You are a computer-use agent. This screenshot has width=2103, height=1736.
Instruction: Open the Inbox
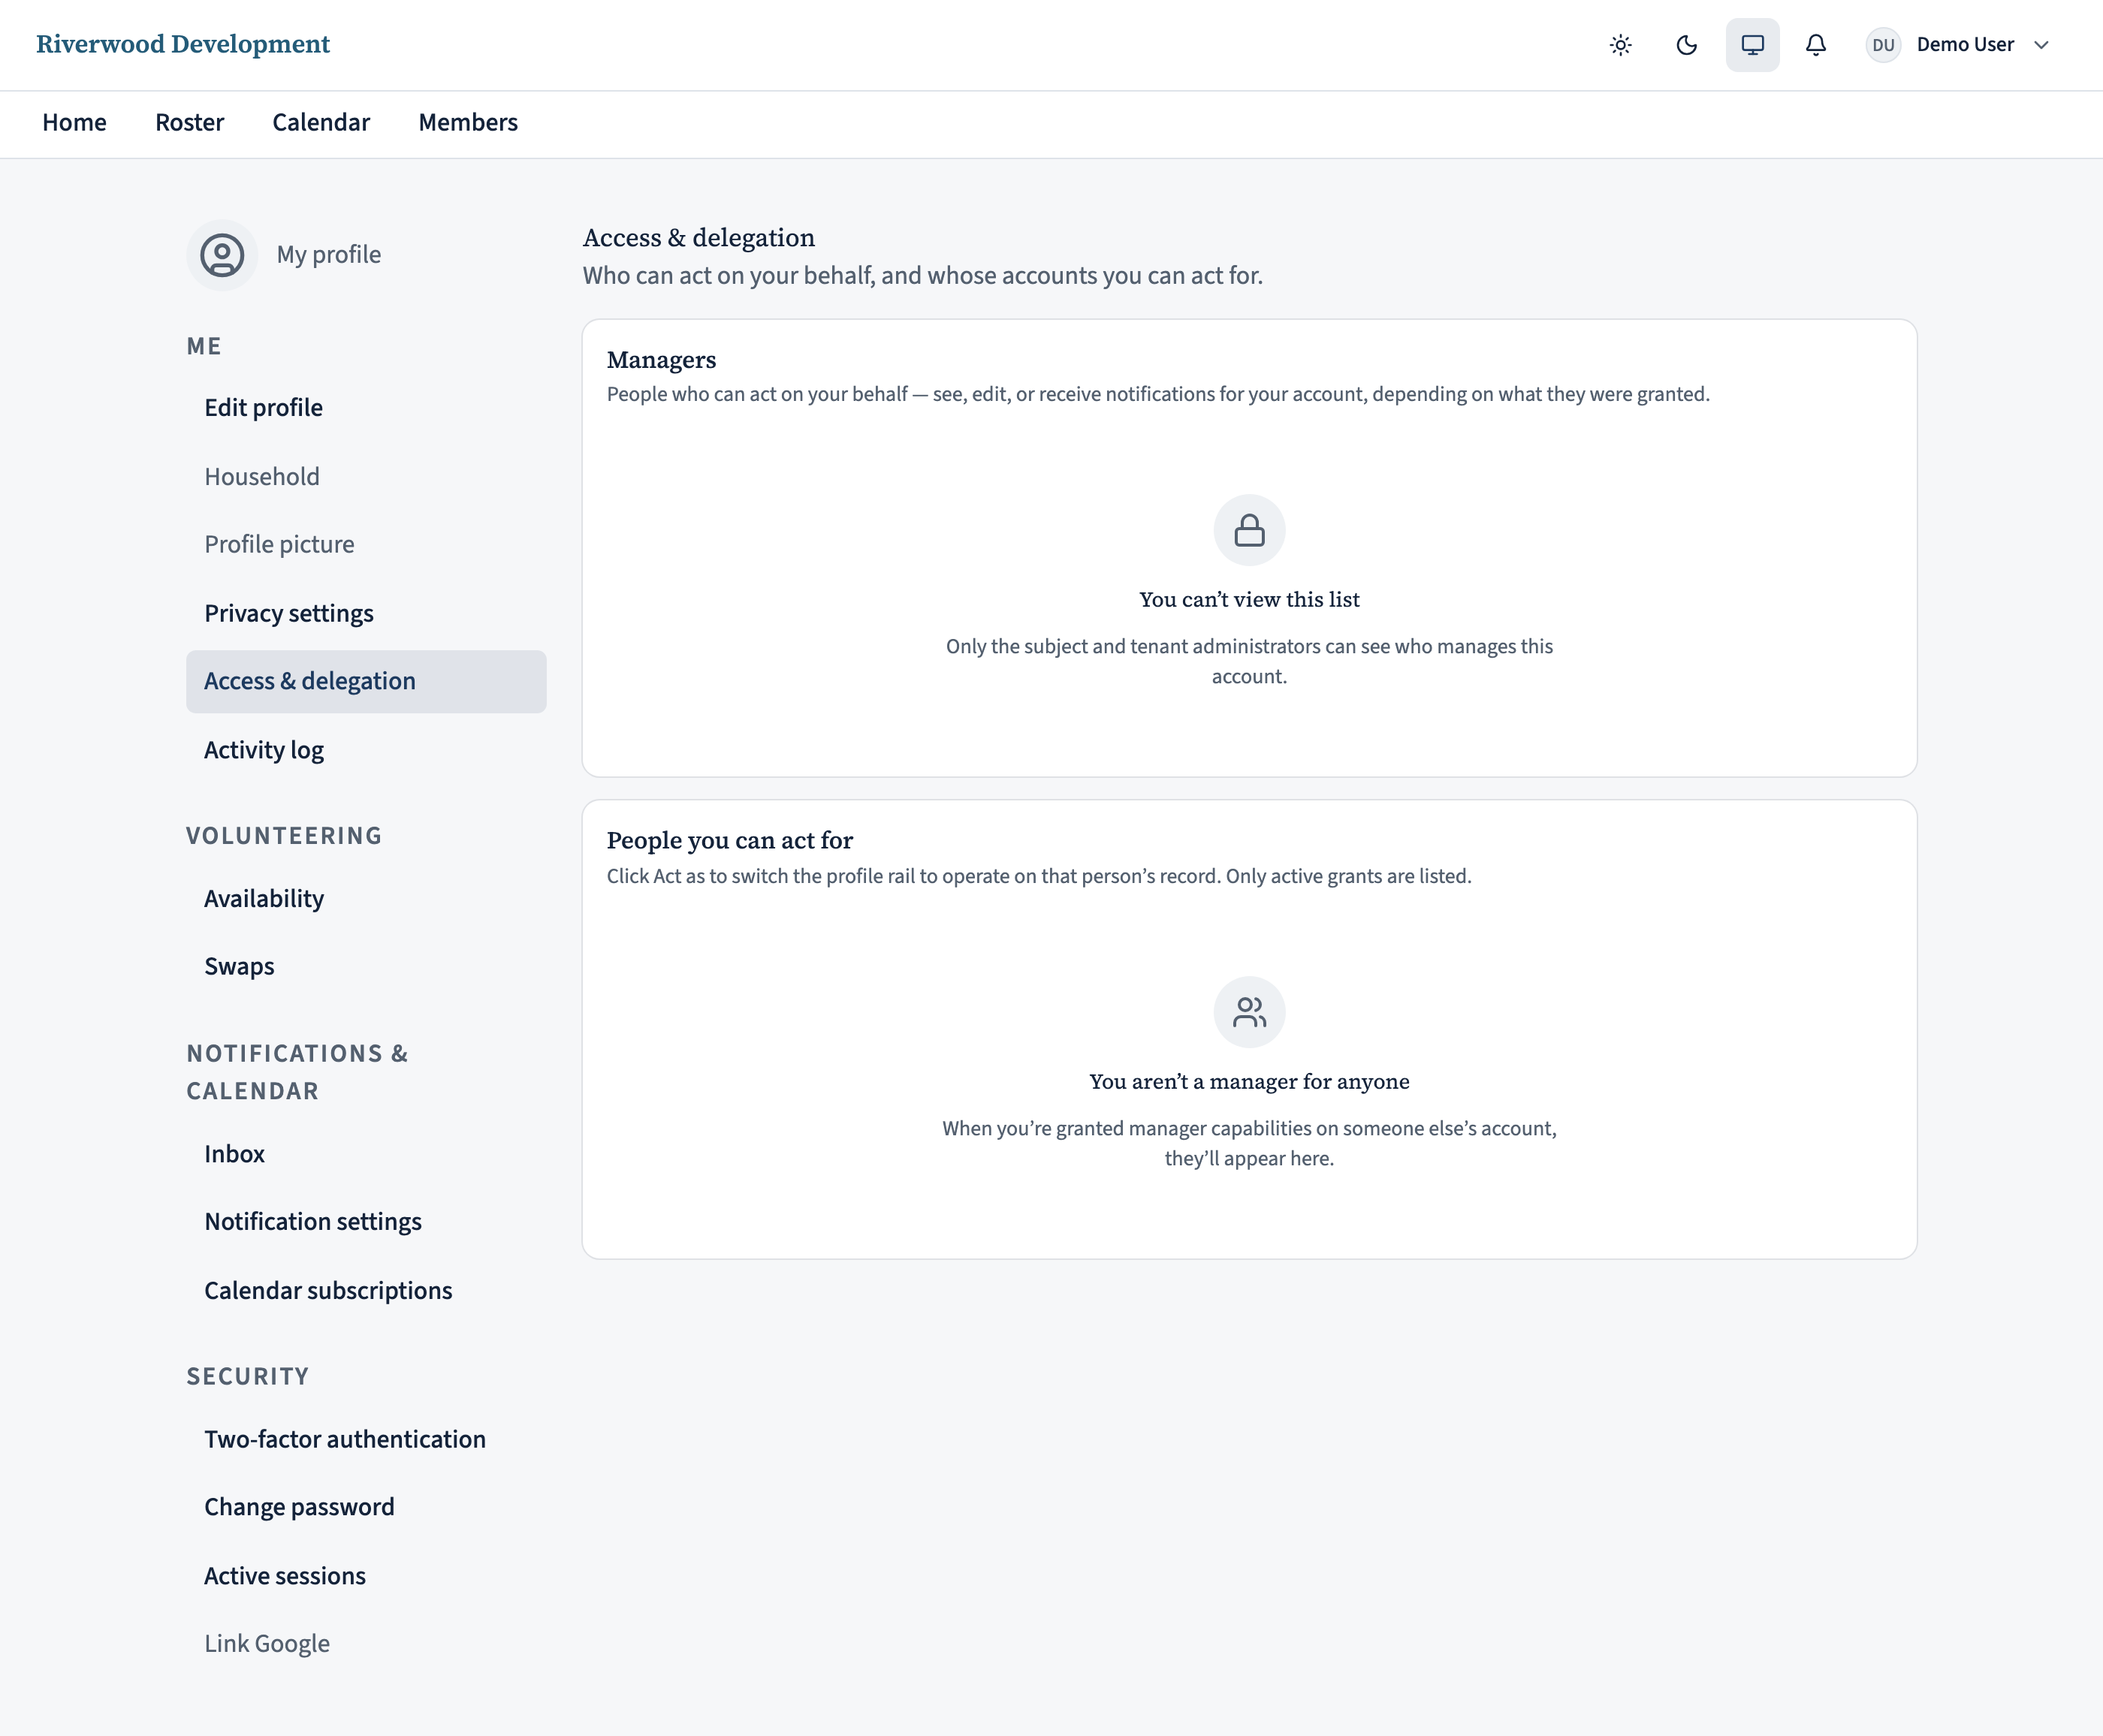point(366,1154)
